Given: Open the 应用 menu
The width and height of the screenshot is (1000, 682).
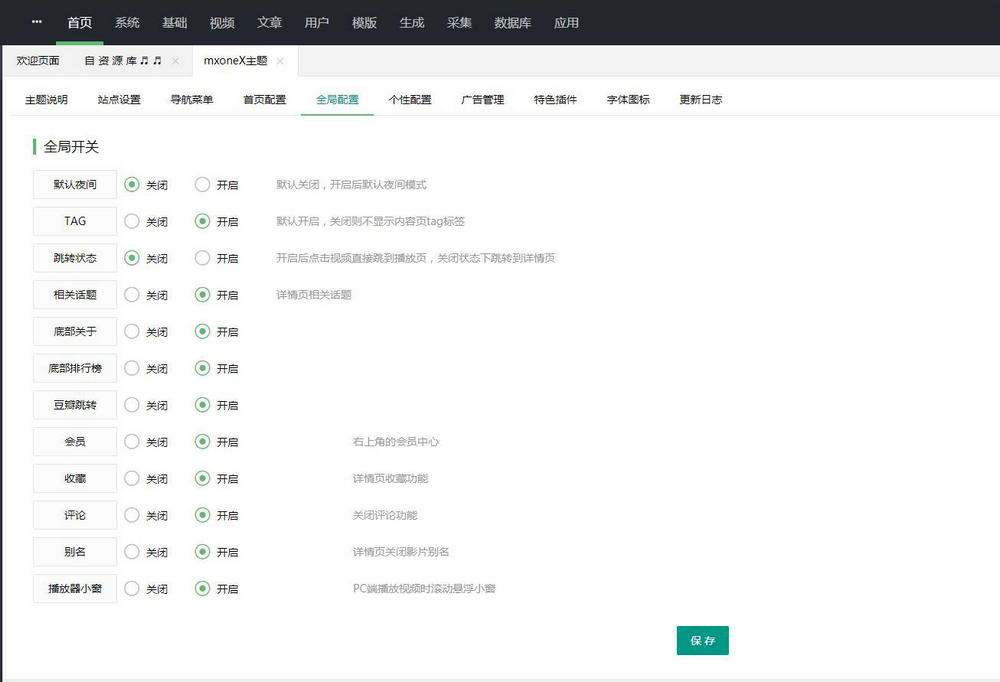Looking at the screenshot, I should coord(567,22).
